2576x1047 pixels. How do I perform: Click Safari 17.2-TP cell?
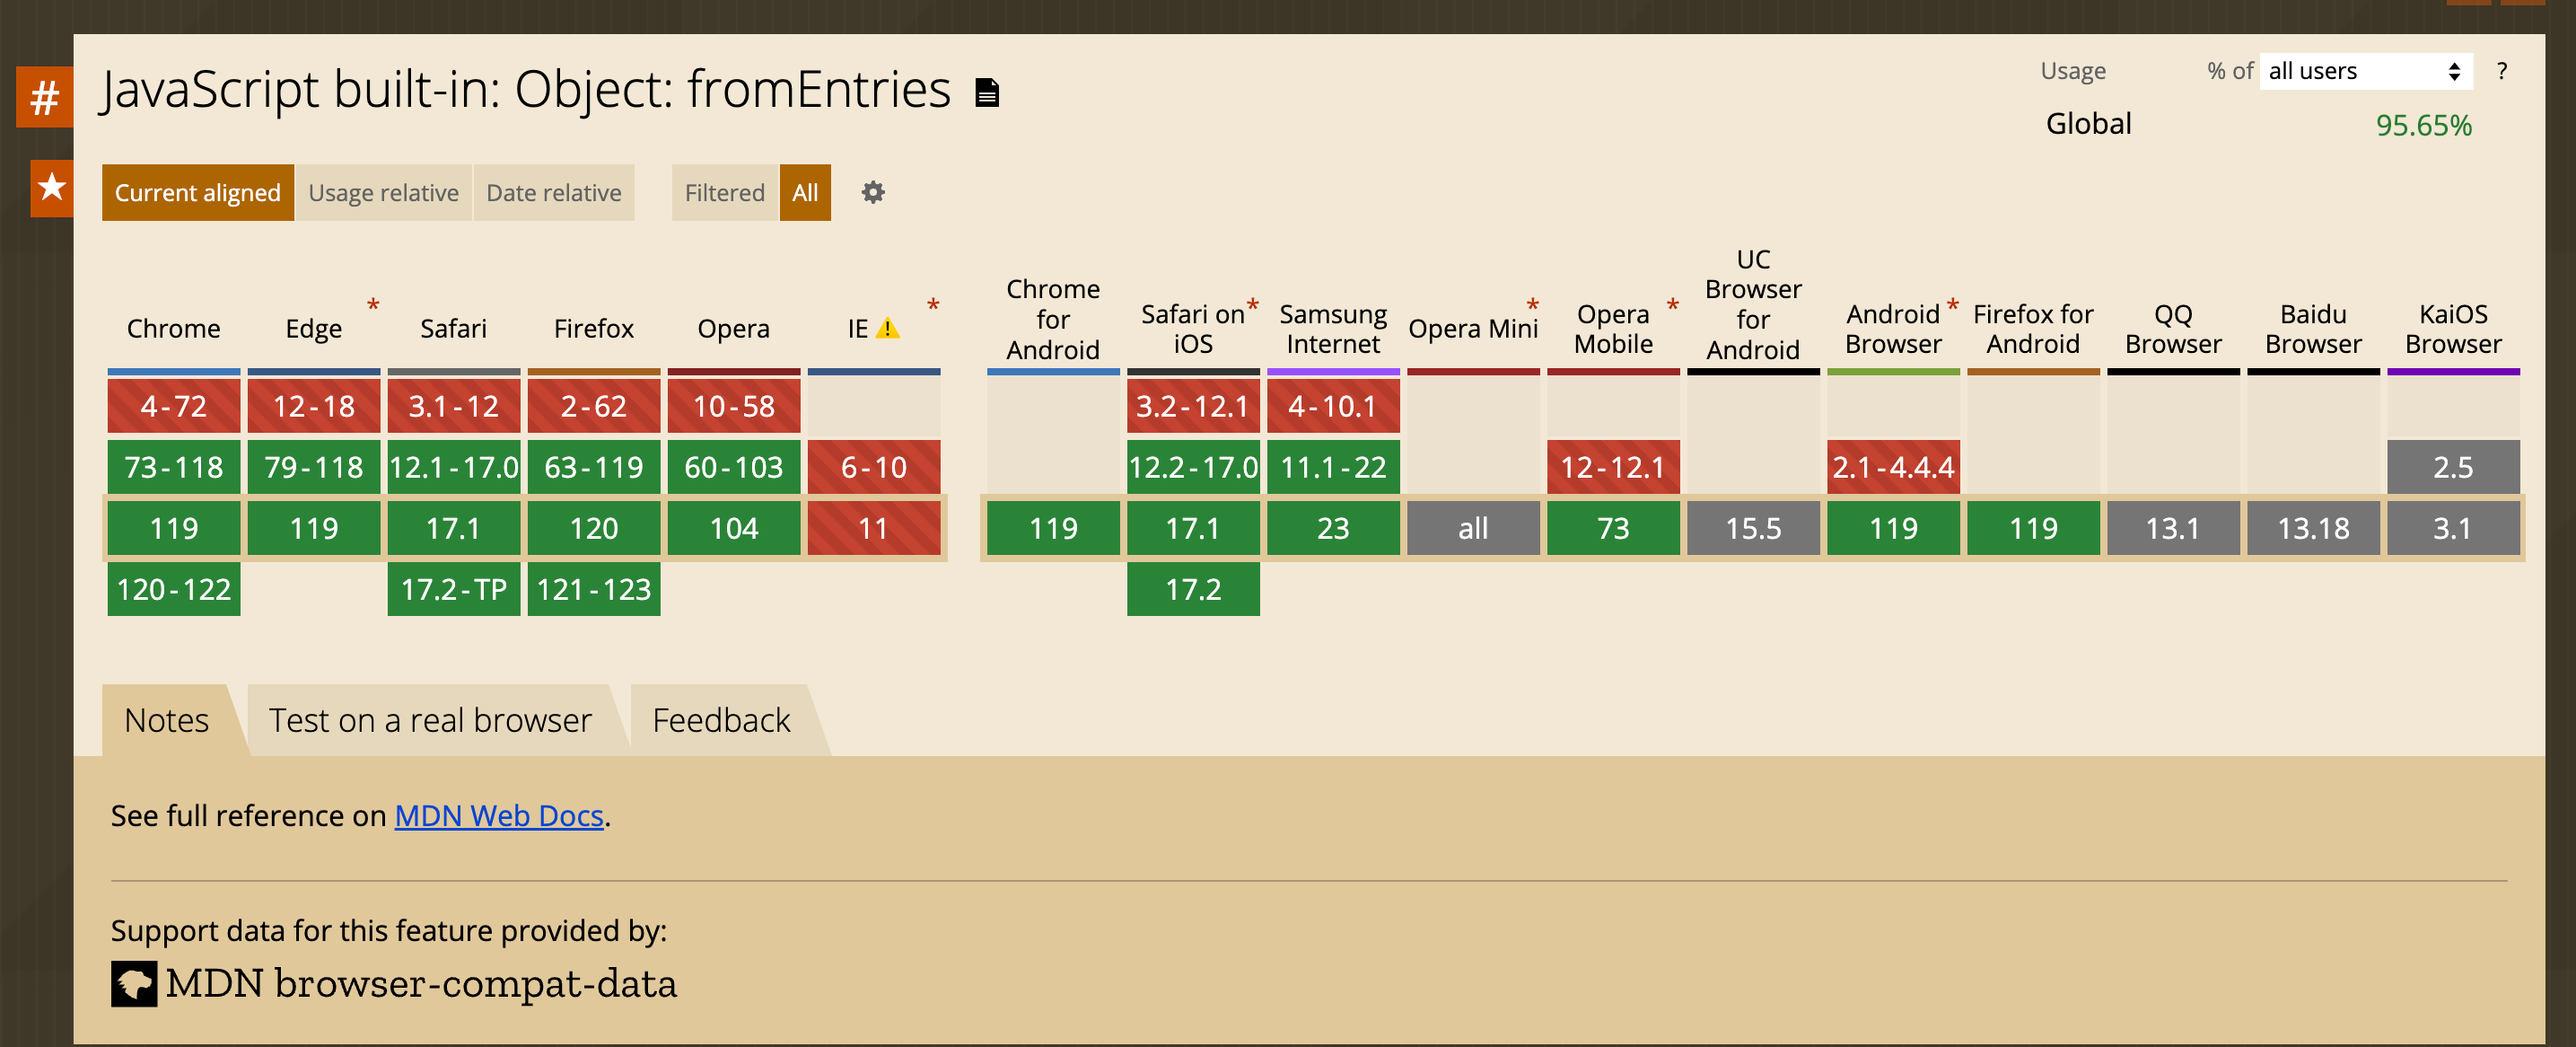(454, 589)
